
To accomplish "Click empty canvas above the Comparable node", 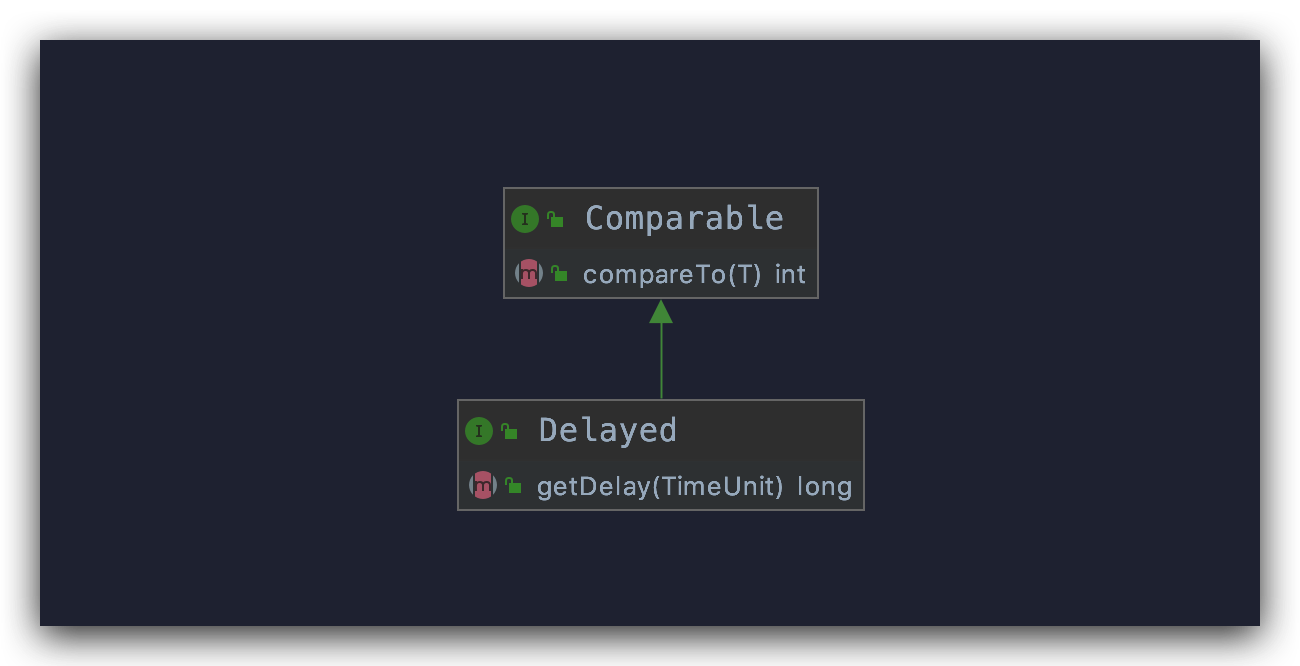I will click(660, 110).
